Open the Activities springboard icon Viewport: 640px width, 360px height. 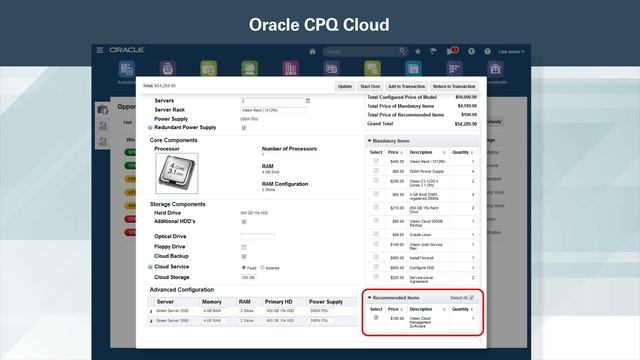127,69
